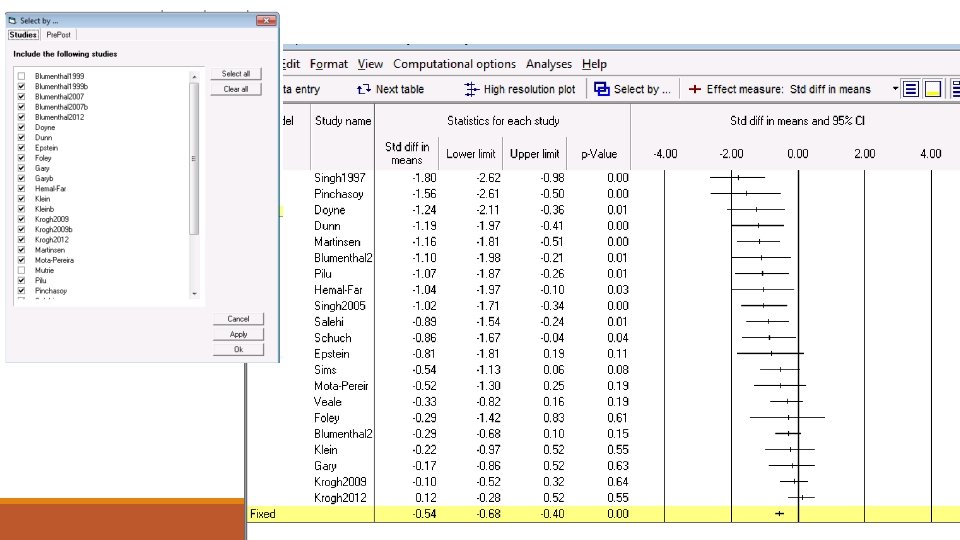
Task: Switch to the Studies tab
Action: tap(23, 35)
